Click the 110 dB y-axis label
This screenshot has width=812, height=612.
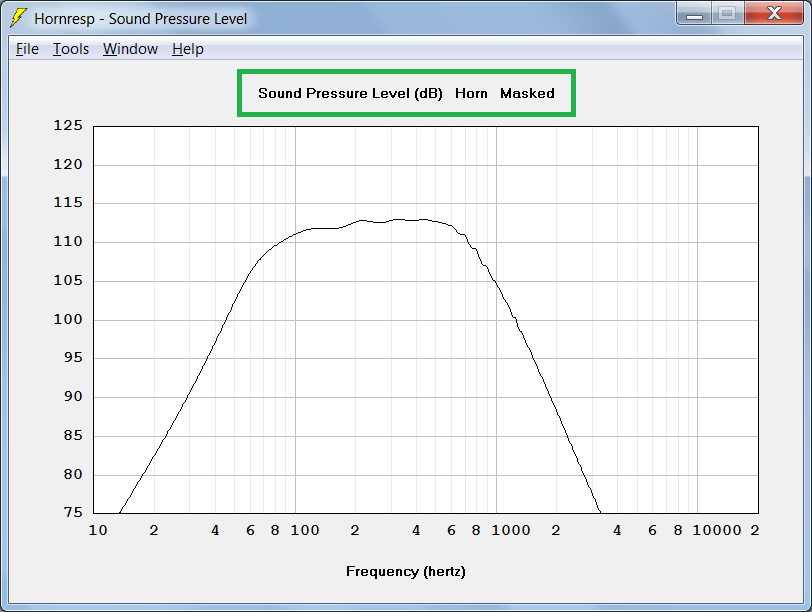[68, 241]
